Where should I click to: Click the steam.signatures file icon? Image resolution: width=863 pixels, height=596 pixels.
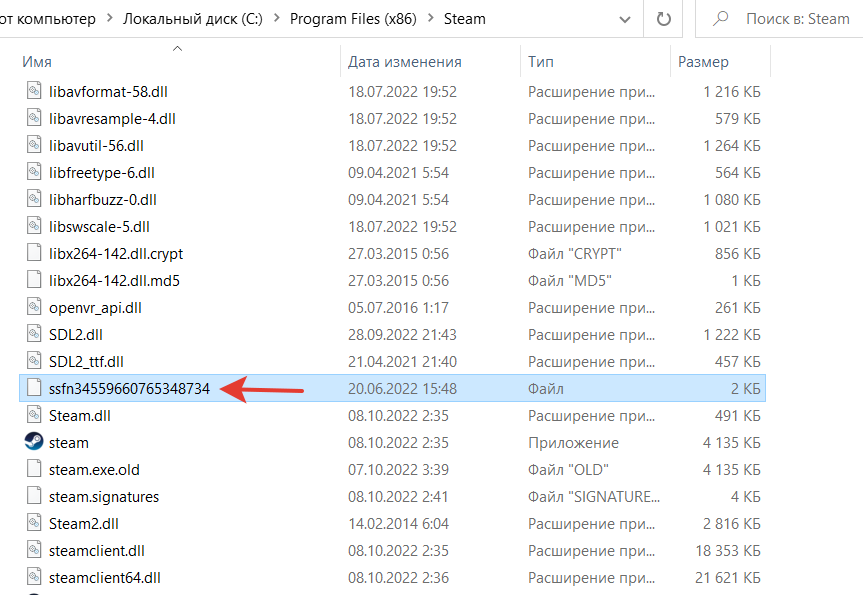click(x=34, y=495)
